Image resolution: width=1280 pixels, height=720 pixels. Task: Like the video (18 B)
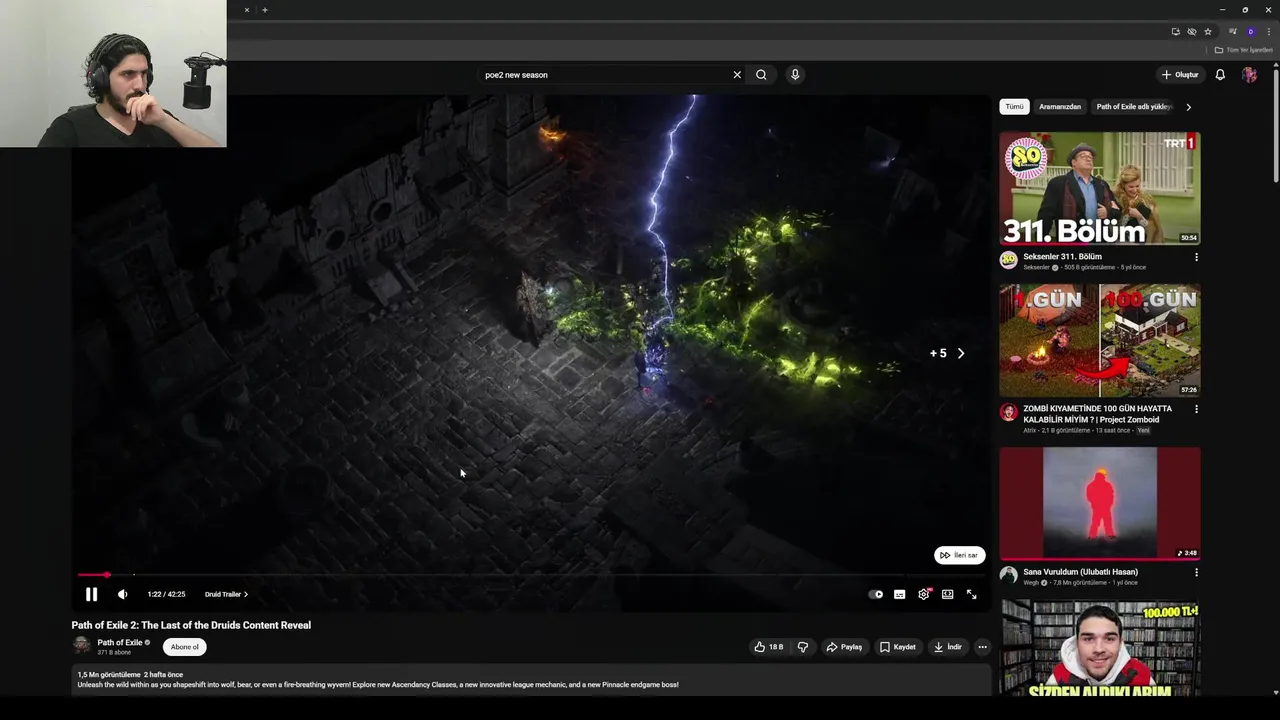[768, 647]
